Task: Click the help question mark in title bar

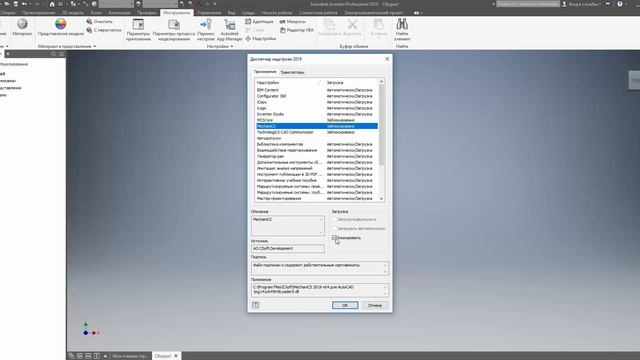Action: pyautogui.click(x=620, y=4)
